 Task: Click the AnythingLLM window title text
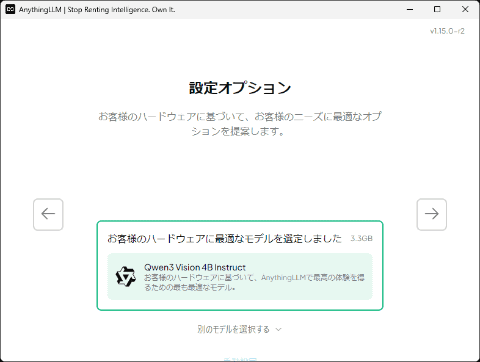click(x=97, y=9)
